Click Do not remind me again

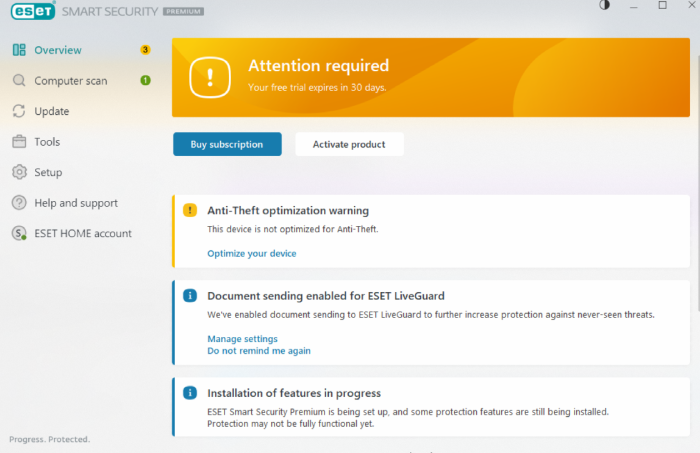tap(259, 351)
